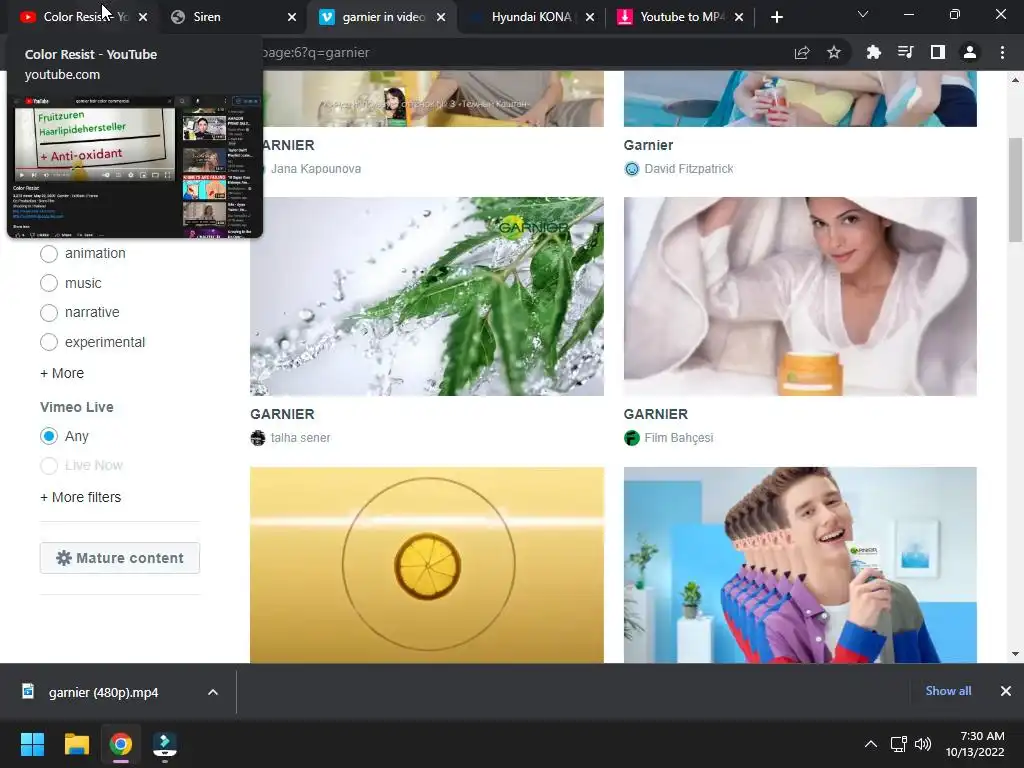Image resolution: width=1024 pixels, height=768 pixels.
Task: Visit David Fitzpatrick's profile
Action: (689, 169)
